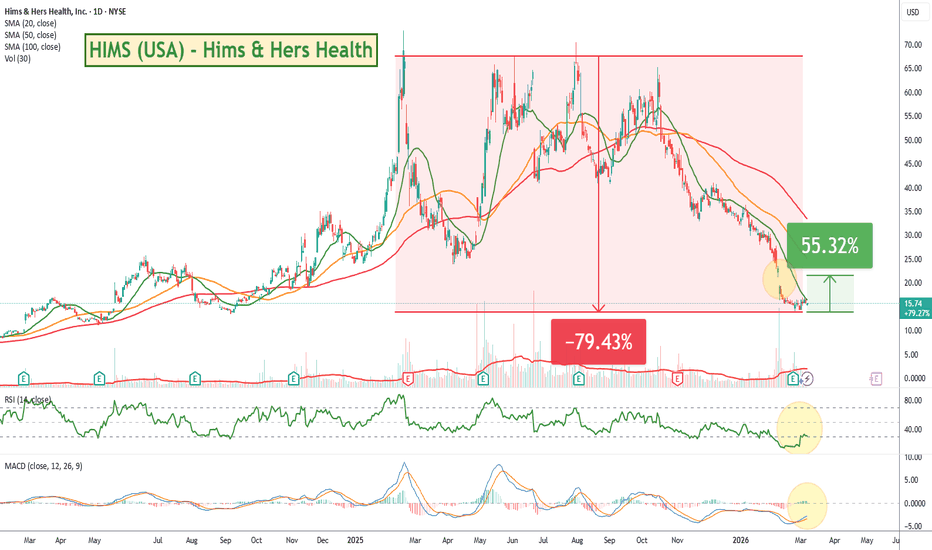932x550 pixels.
Task: Select the SMA (100, close) indicator legend
Action: 32,46
